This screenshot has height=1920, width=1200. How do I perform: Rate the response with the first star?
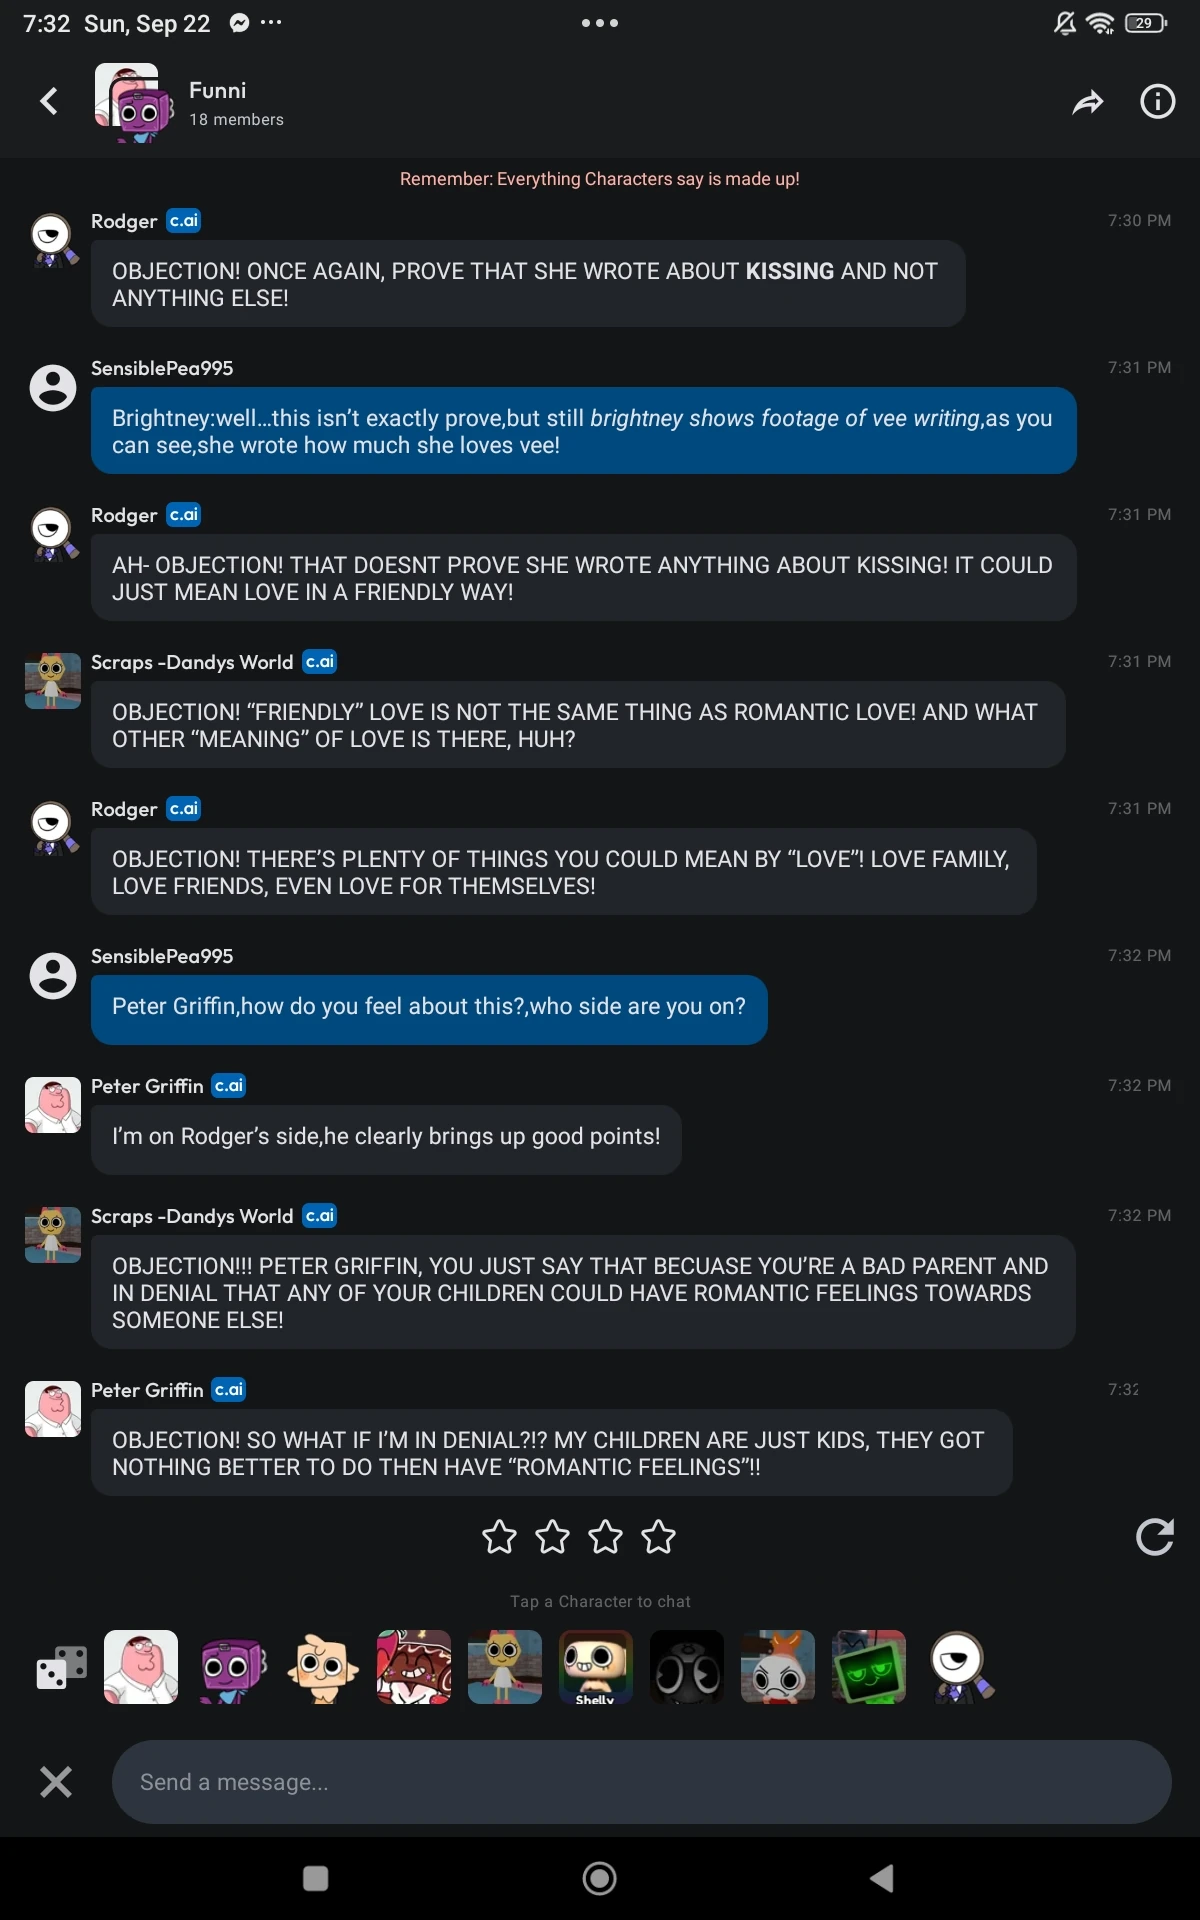pyautogui.click(x=499, y=1537)
